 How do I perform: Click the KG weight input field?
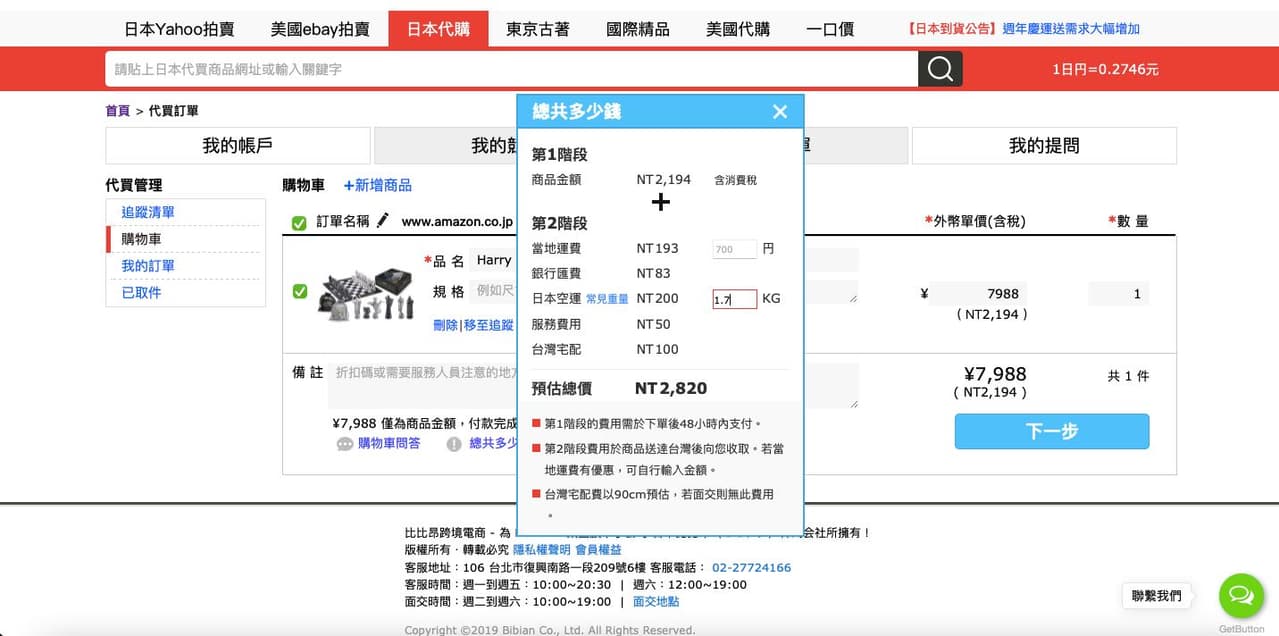point(734,299)
